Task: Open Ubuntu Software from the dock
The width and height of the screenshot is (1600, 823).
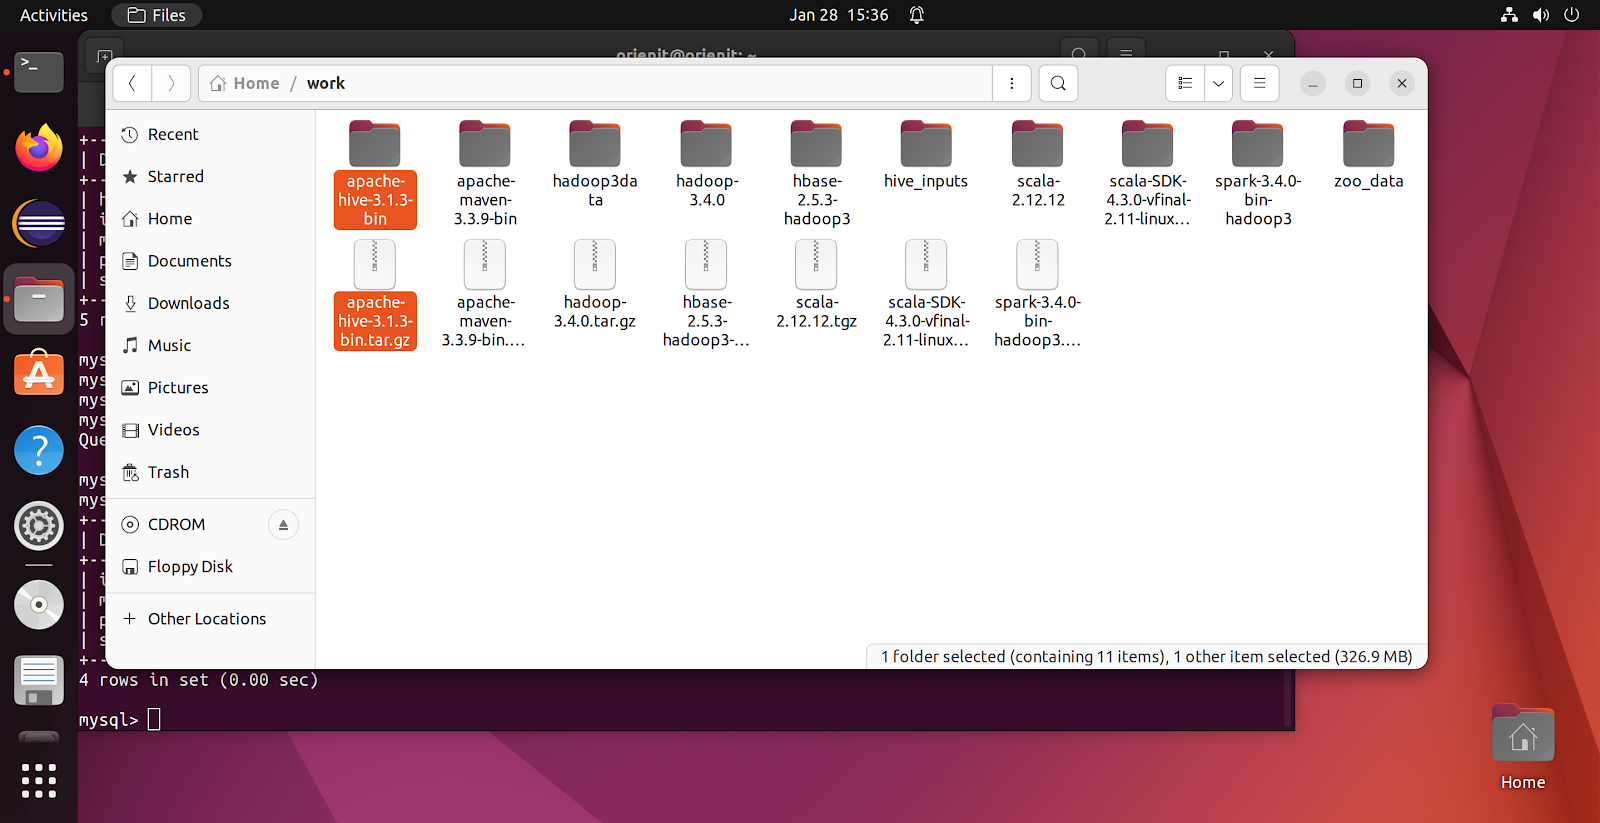Action: 39,374
